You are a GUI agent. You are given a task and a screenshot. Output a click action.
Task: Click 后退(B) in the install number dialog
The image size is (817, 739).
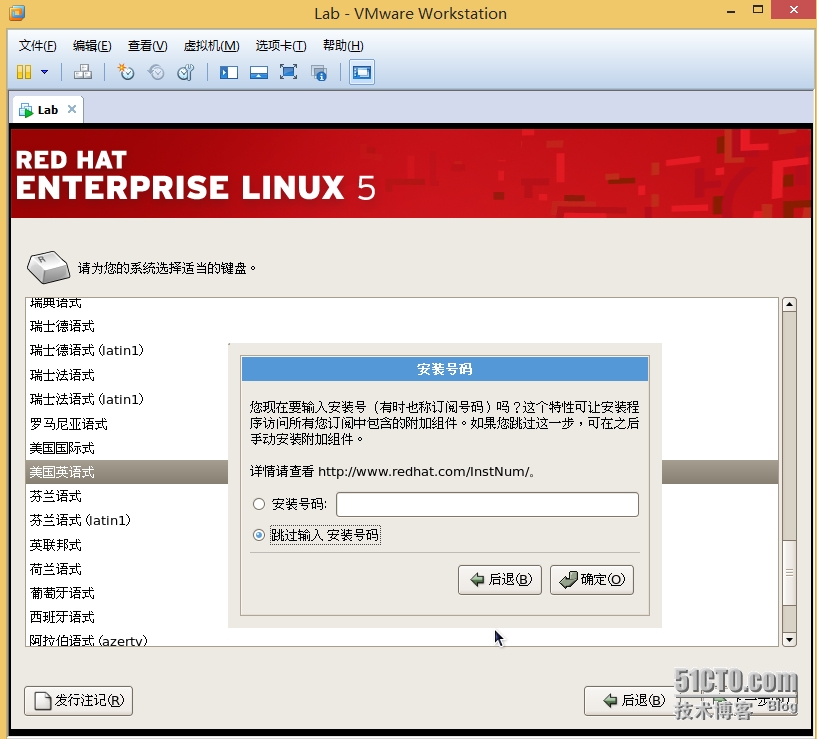(x=500, y=580)
